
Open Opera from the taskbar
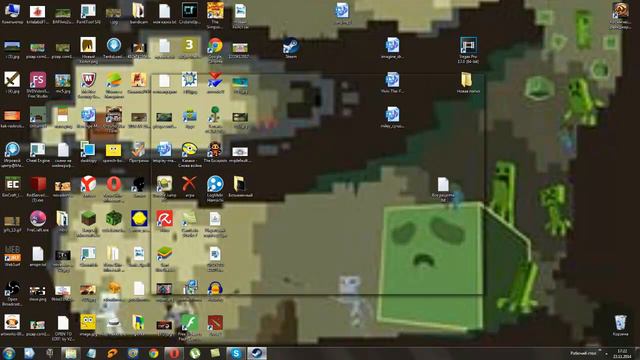click(174, 353)
